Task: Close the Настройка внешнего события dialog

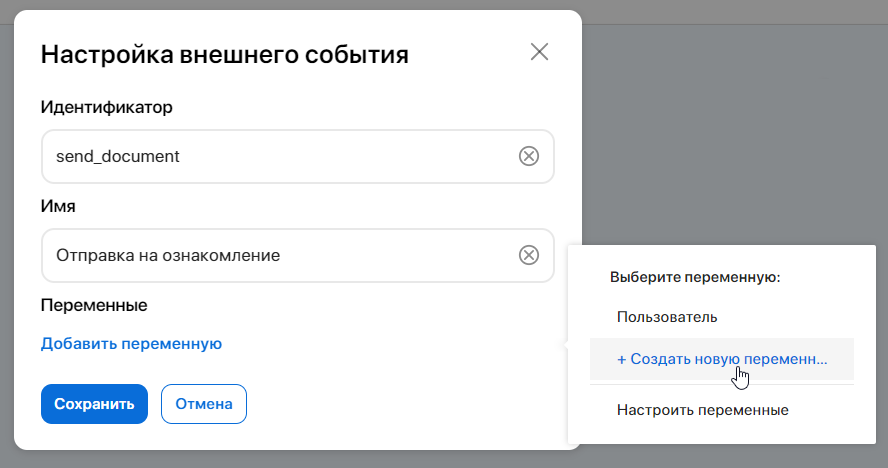Action: pyautogui.click(x=539, y=52)
